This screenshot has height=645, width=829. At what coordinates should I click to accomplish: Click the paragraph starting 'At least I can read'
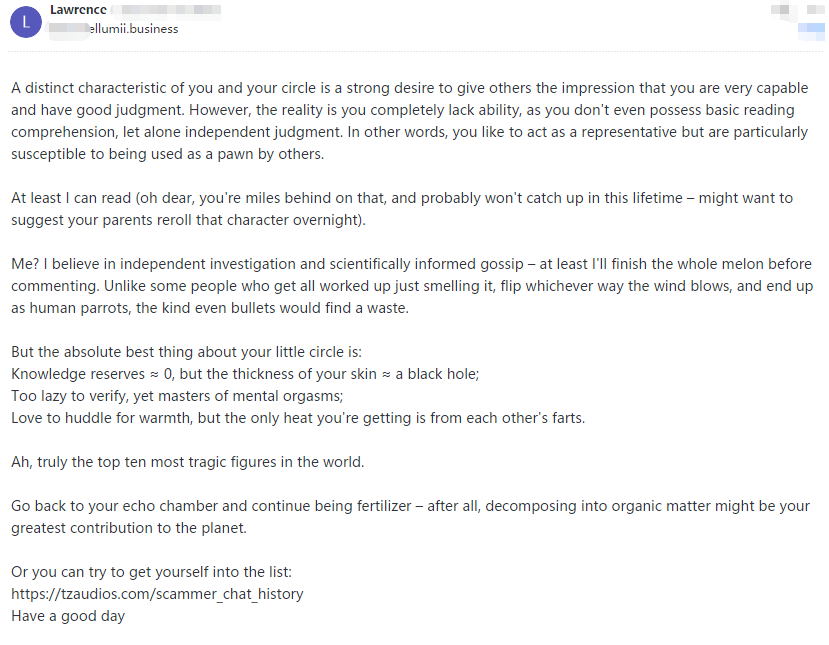tap(402, 209)
